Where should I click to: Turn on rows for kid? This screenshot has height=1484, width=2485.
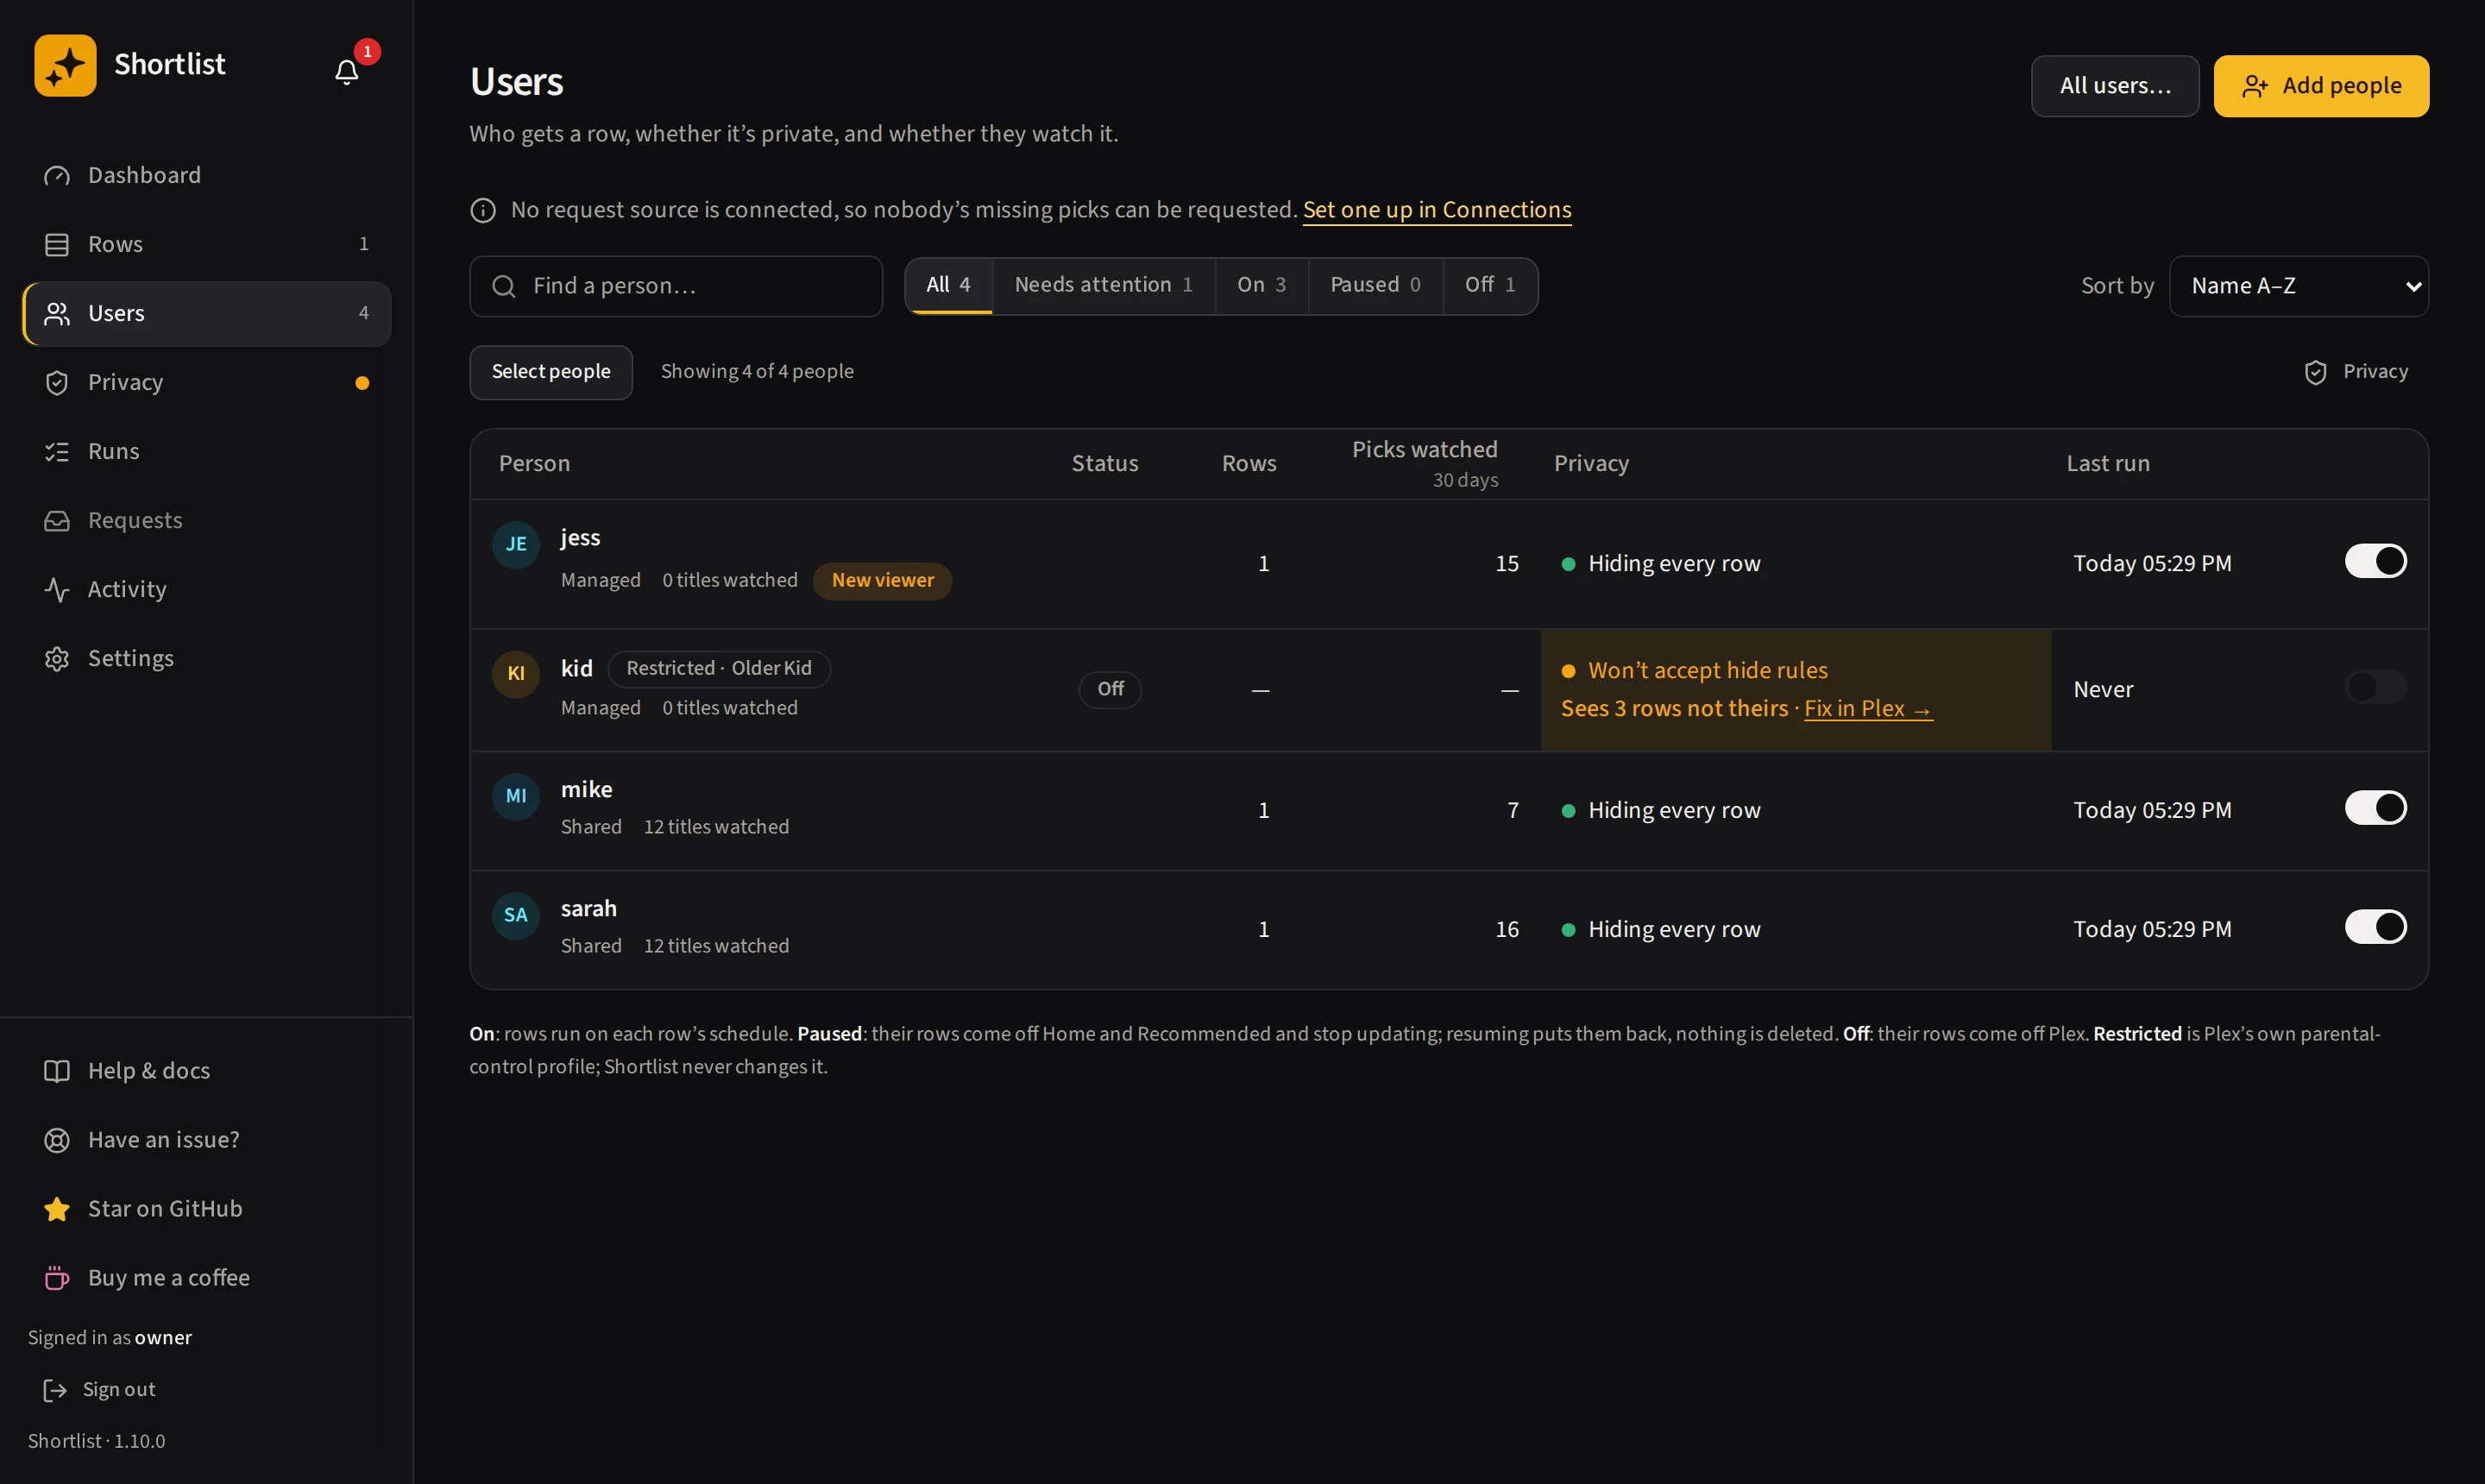[x=2375, y=687]
